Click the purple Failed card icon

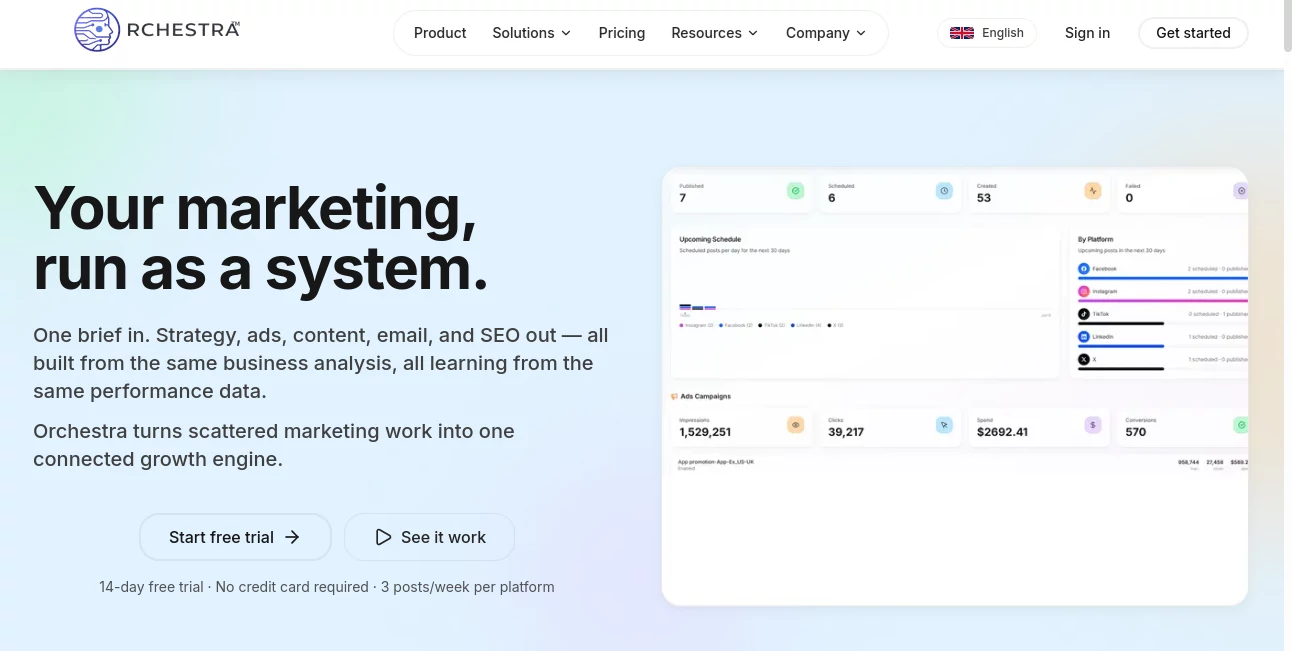pyautogui.click(x=1241, y=190)
